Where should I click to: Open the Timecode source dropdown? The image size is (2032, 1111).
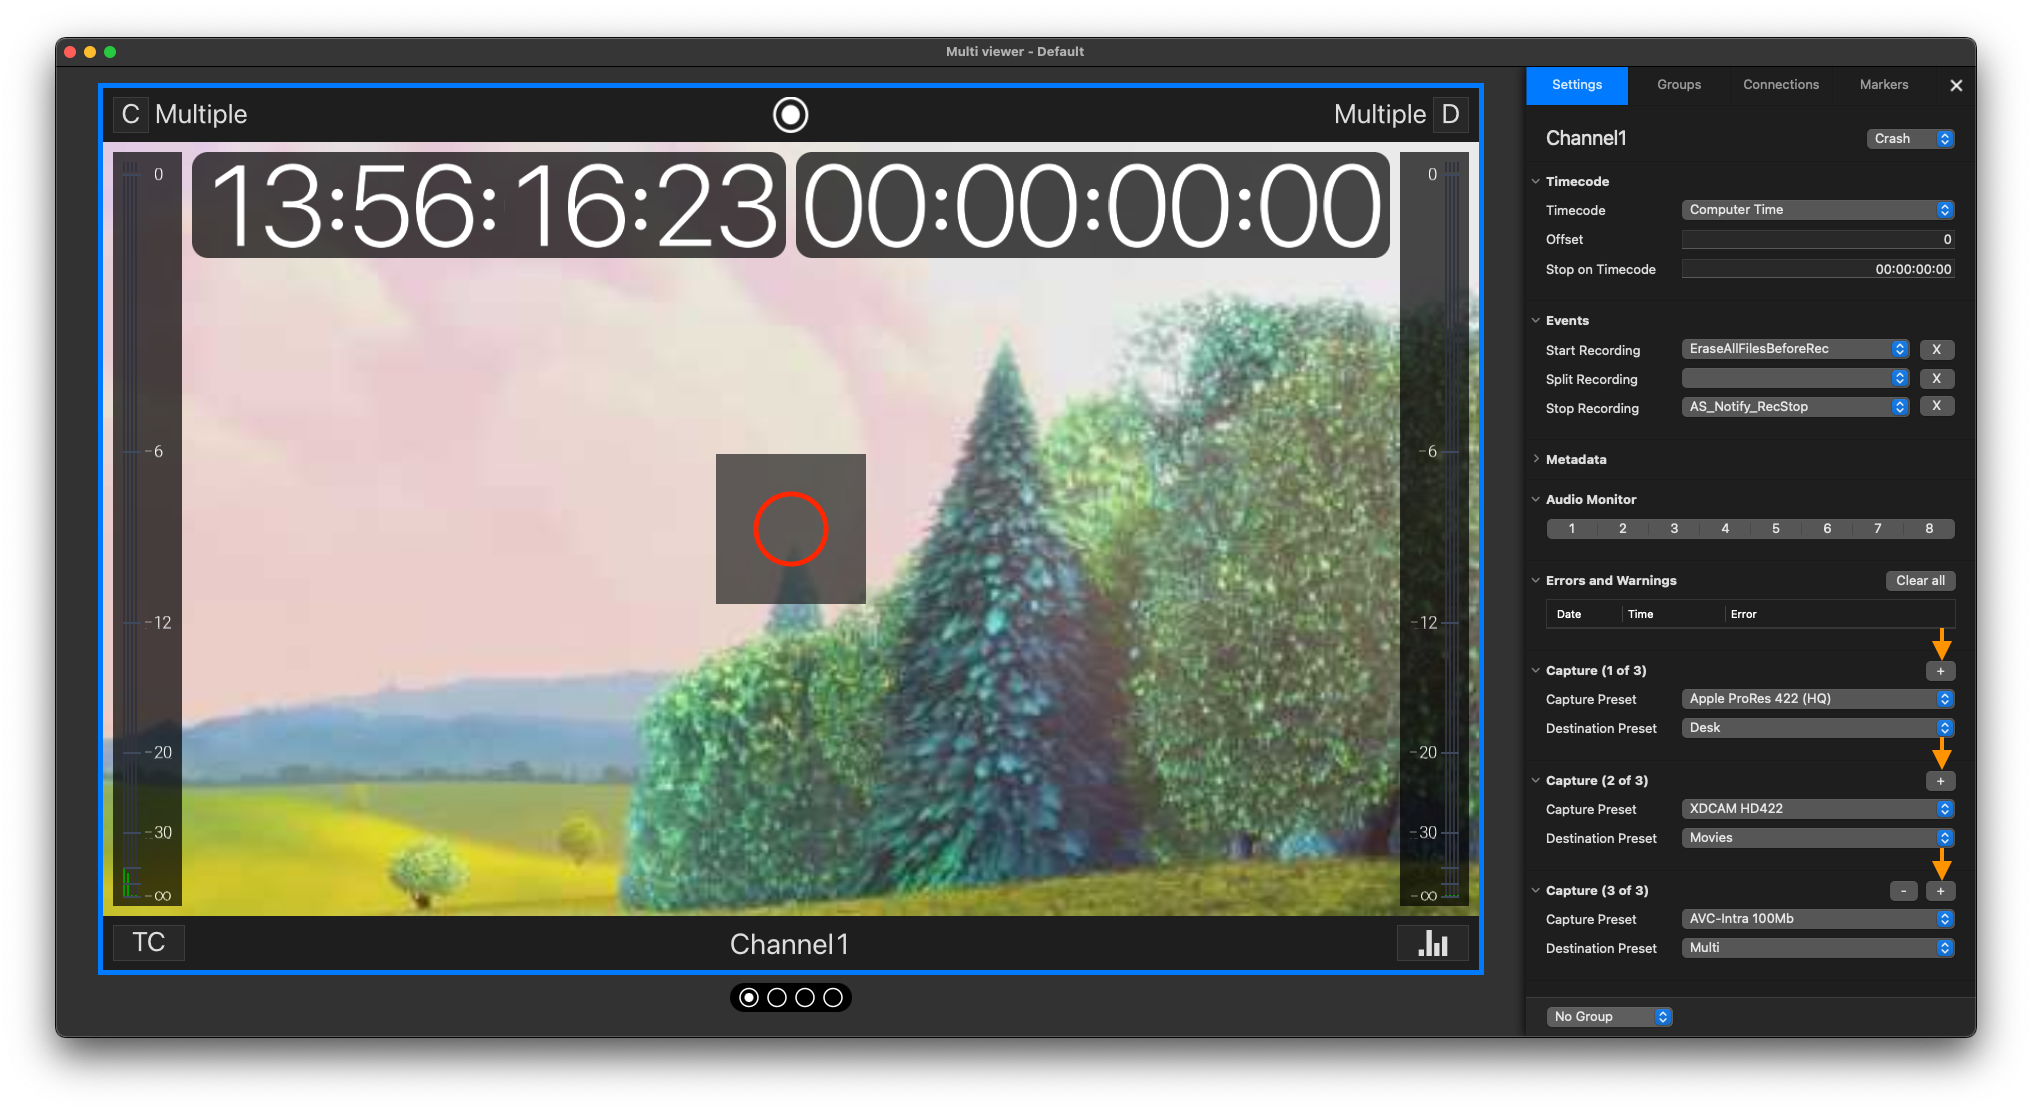coord(1817,210)
